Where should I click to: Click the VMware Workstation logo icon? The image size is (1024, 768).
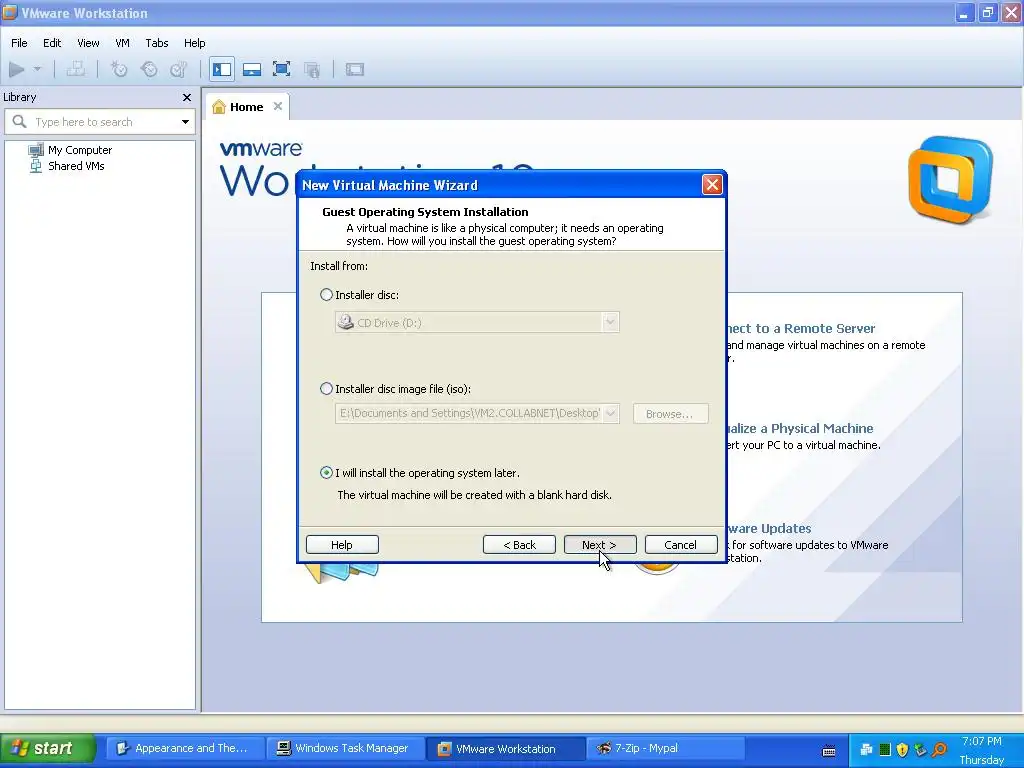(x=950, y=180)
